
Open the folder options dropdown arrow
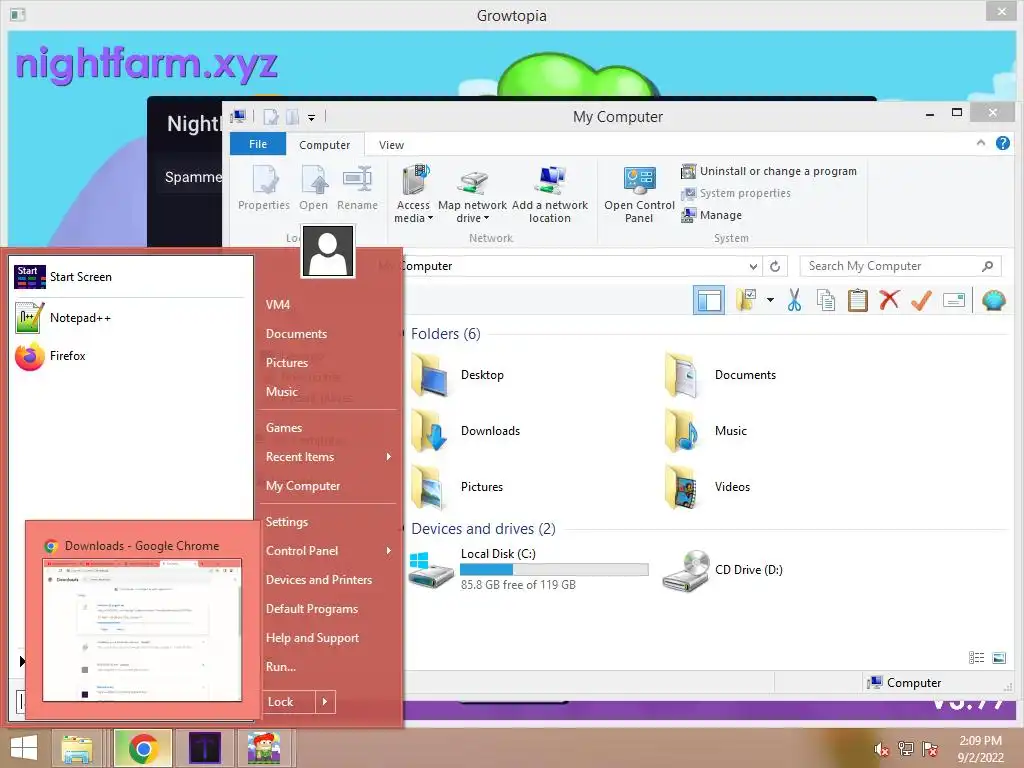[771, 300]
